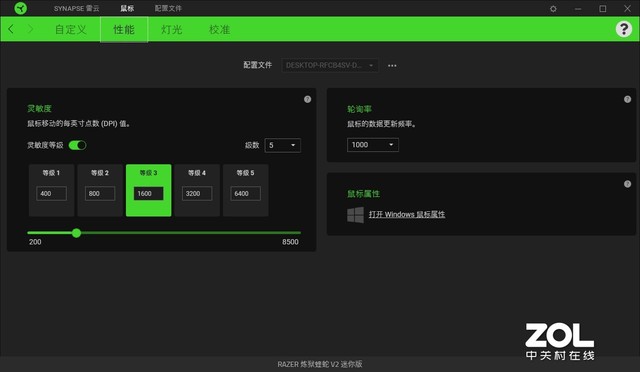Click the sensitivity panel info icon

point(307,99)
